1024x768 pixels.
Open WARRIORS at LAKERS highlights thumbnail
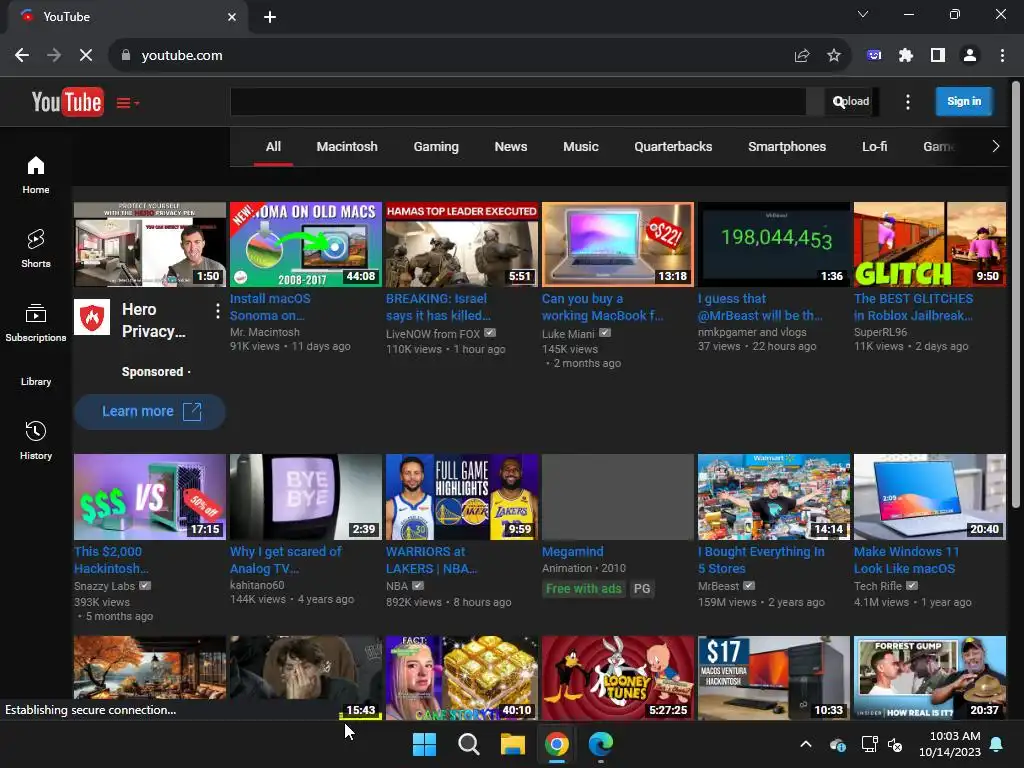tap(462, 497)
